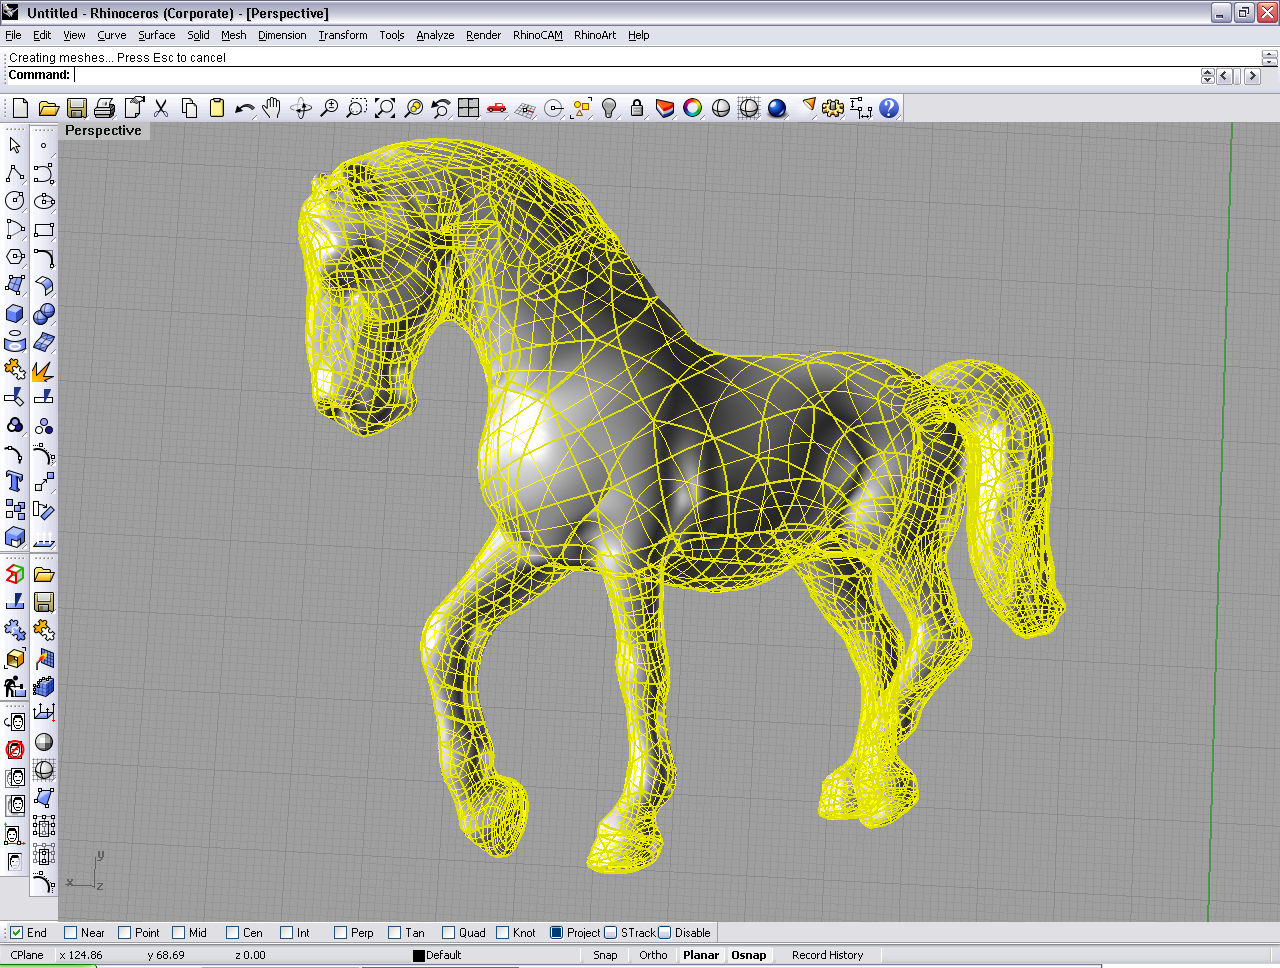1280x968 pixels.
Task: Open the RhinoCAM menu
Action: coord(537,35)
